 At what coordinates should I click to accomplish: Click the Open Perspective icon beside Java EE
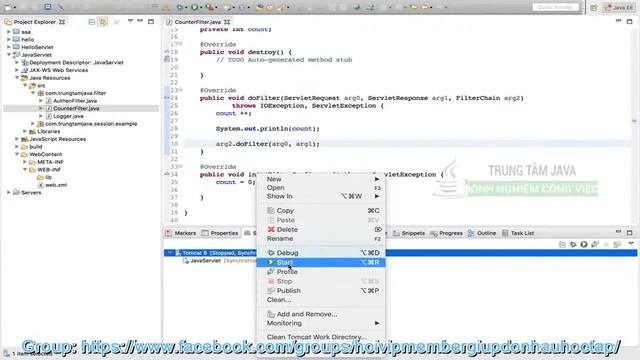click(x=594, y=7)
